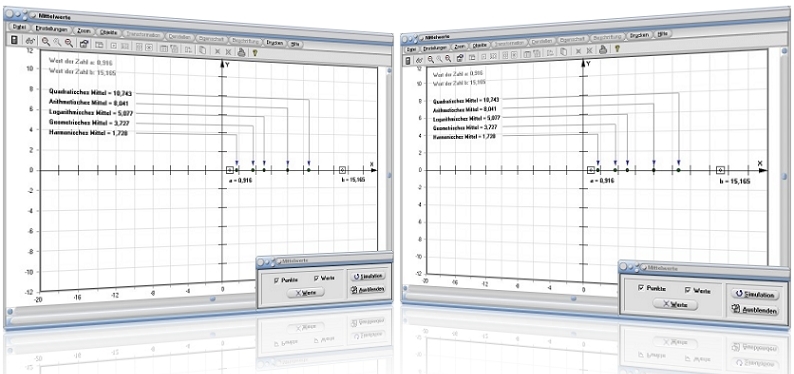The height and width of the screenshot is (374, 794).
Task: Zoom in using left window magnifier-plus icon
Action: tap(46, 42)
